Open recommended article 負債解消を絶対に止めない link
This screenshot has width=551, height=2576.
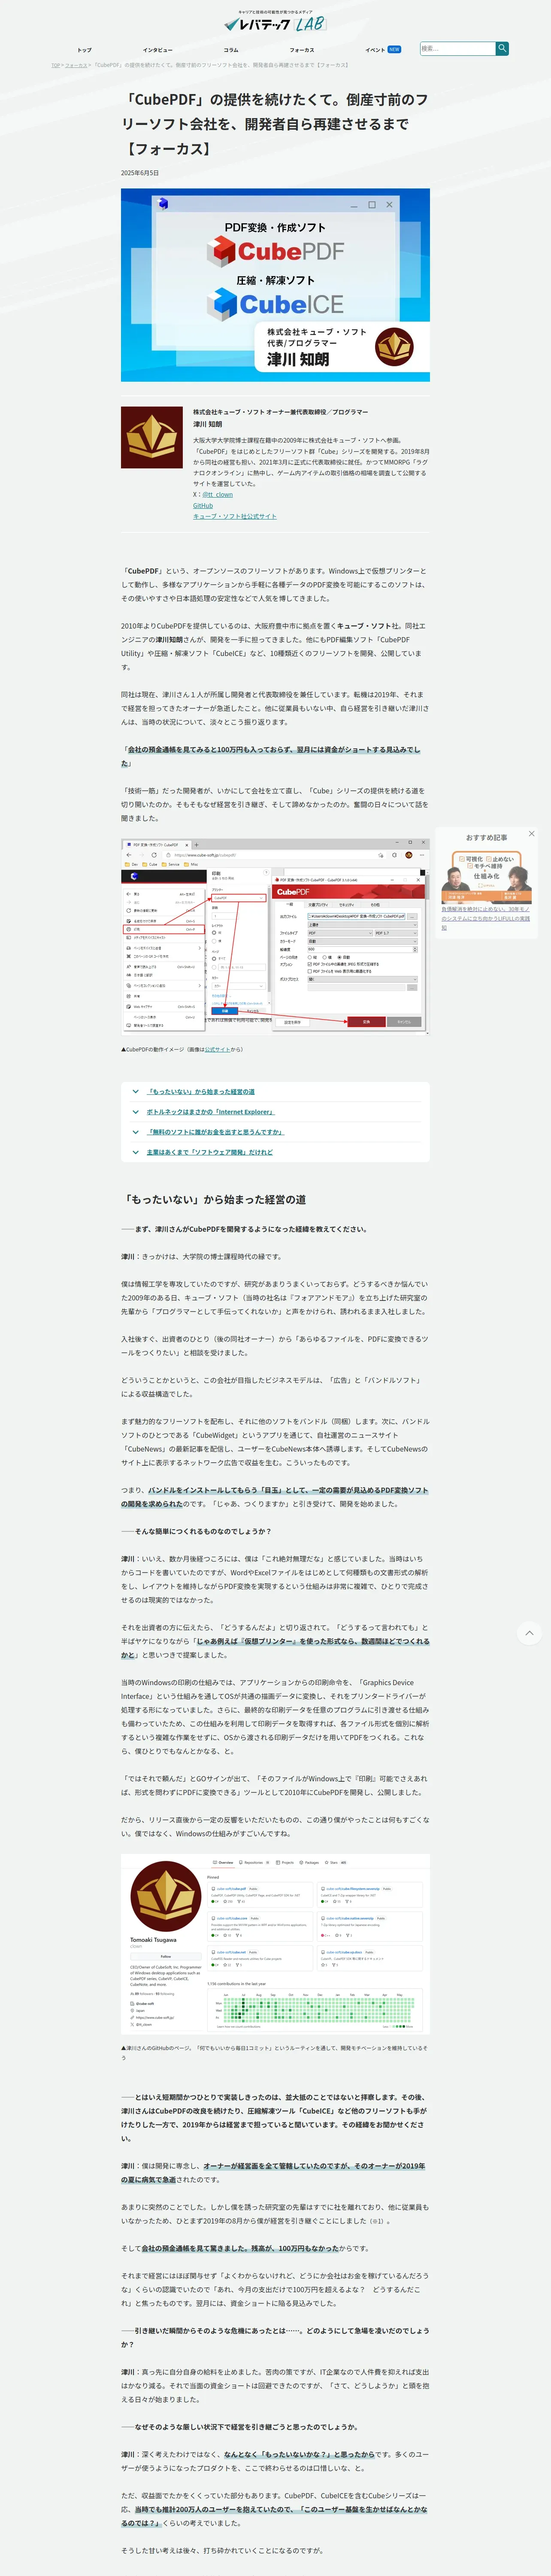click(x=486, y=918)
